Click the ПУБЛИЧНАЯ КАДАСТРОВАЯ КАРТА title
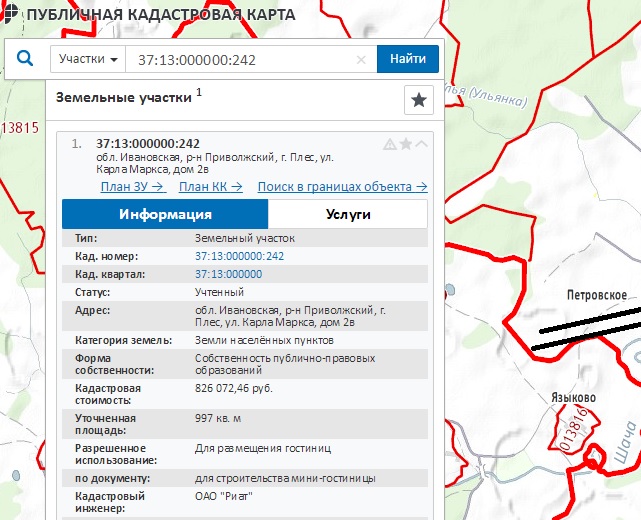 tap(161, 15)
